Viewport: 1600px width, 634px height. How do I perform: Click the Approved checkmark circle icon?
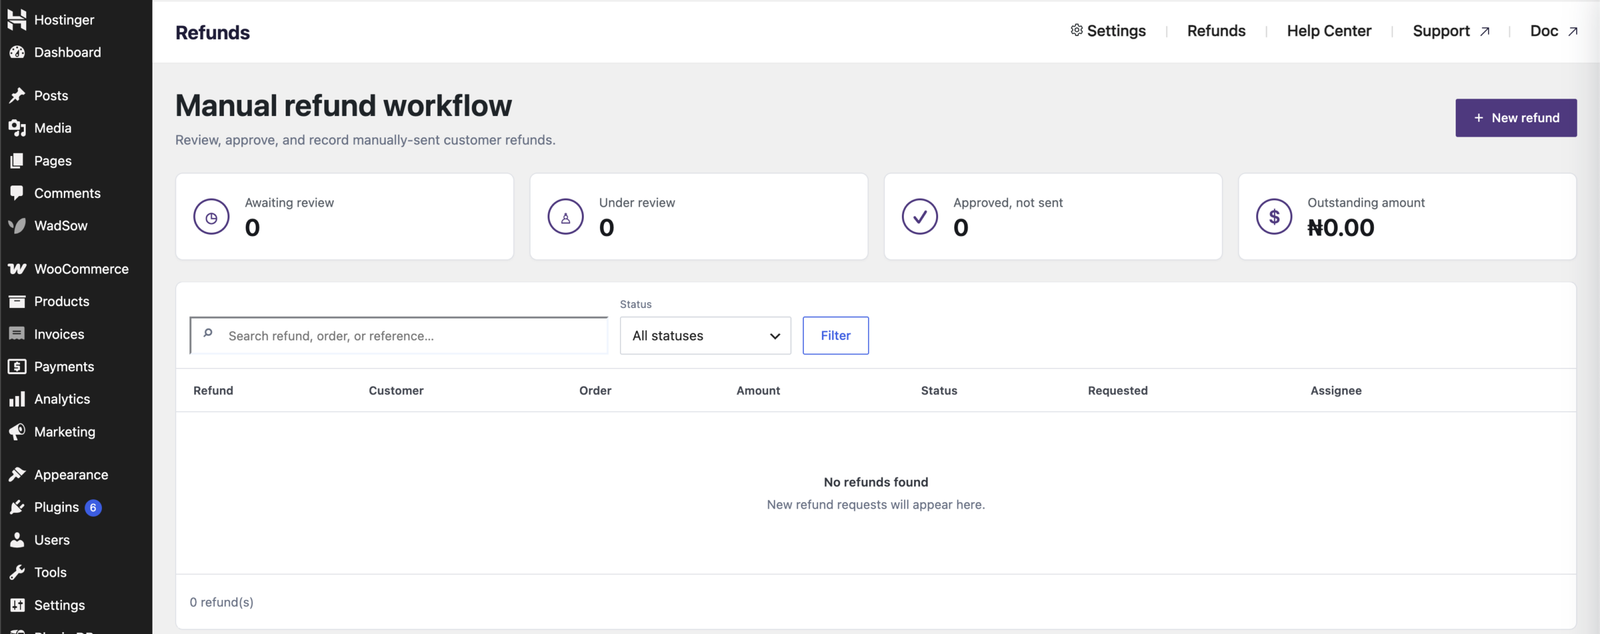coord(920,217)
